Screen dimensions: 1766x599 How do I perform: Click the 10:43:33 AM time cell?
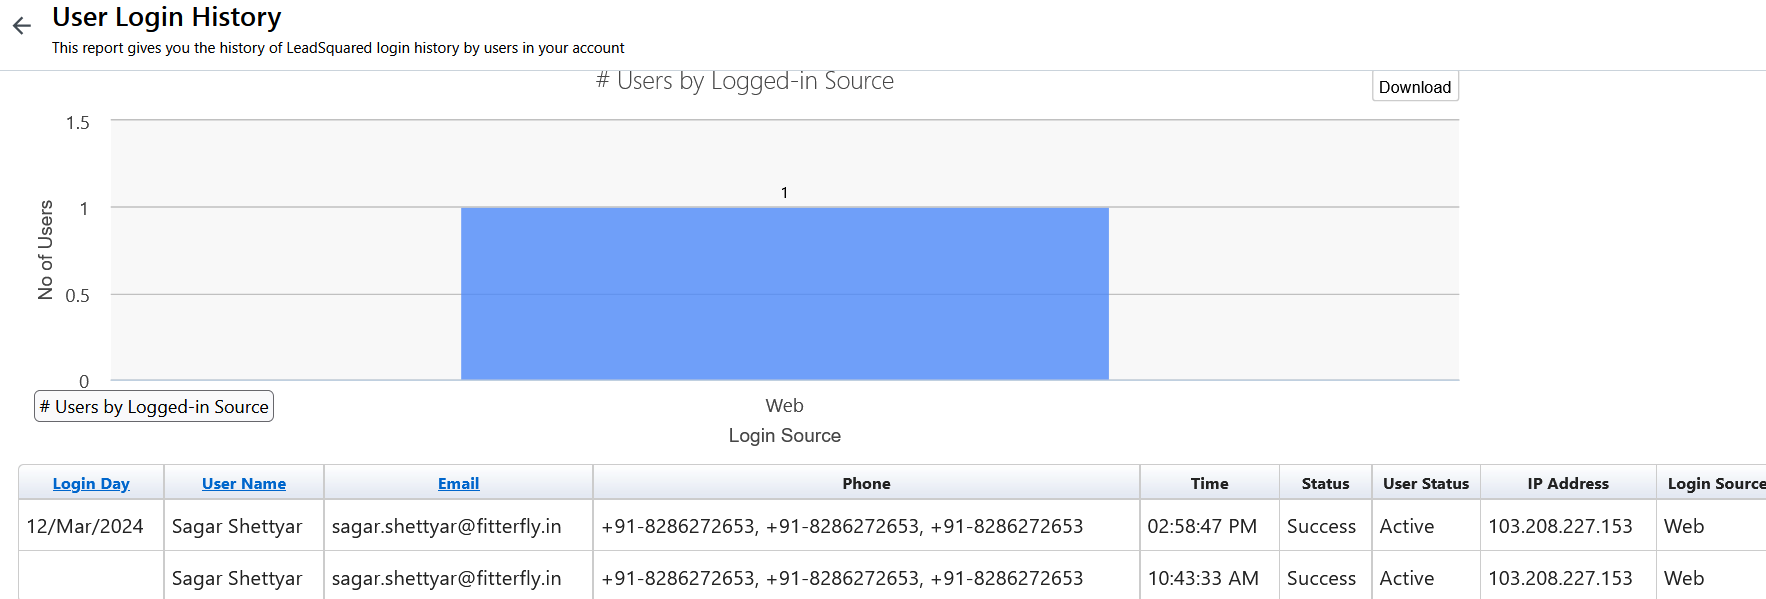(1203, 579)
